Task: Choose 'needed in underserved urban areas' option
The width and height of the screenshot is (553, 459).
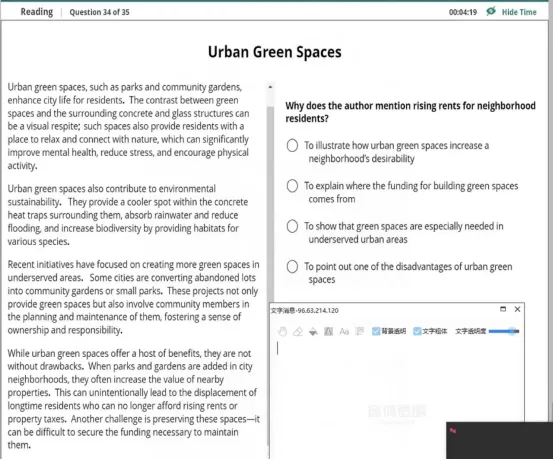Action: point(292,226)
